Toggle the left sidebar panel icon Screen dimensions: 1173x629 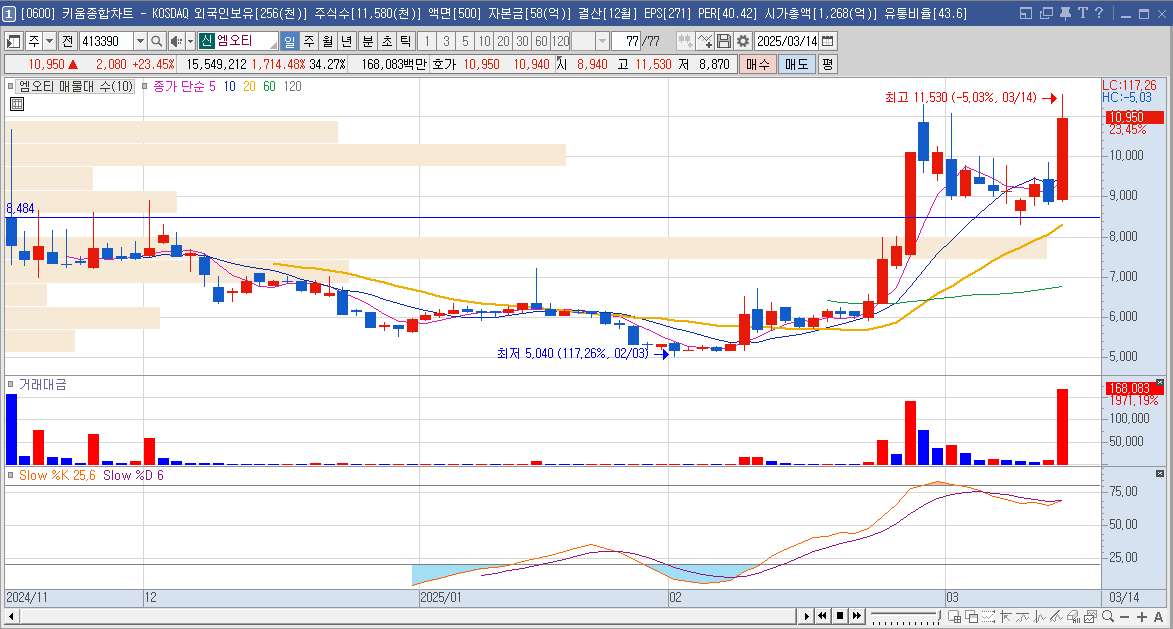(x=13, y=41)
